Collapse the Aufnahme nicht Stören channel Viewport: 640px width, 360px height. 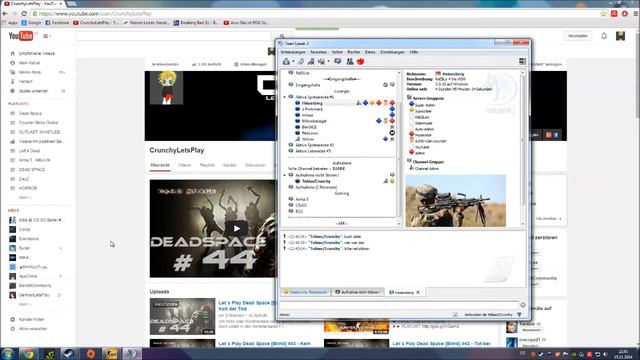pos(285,175)
